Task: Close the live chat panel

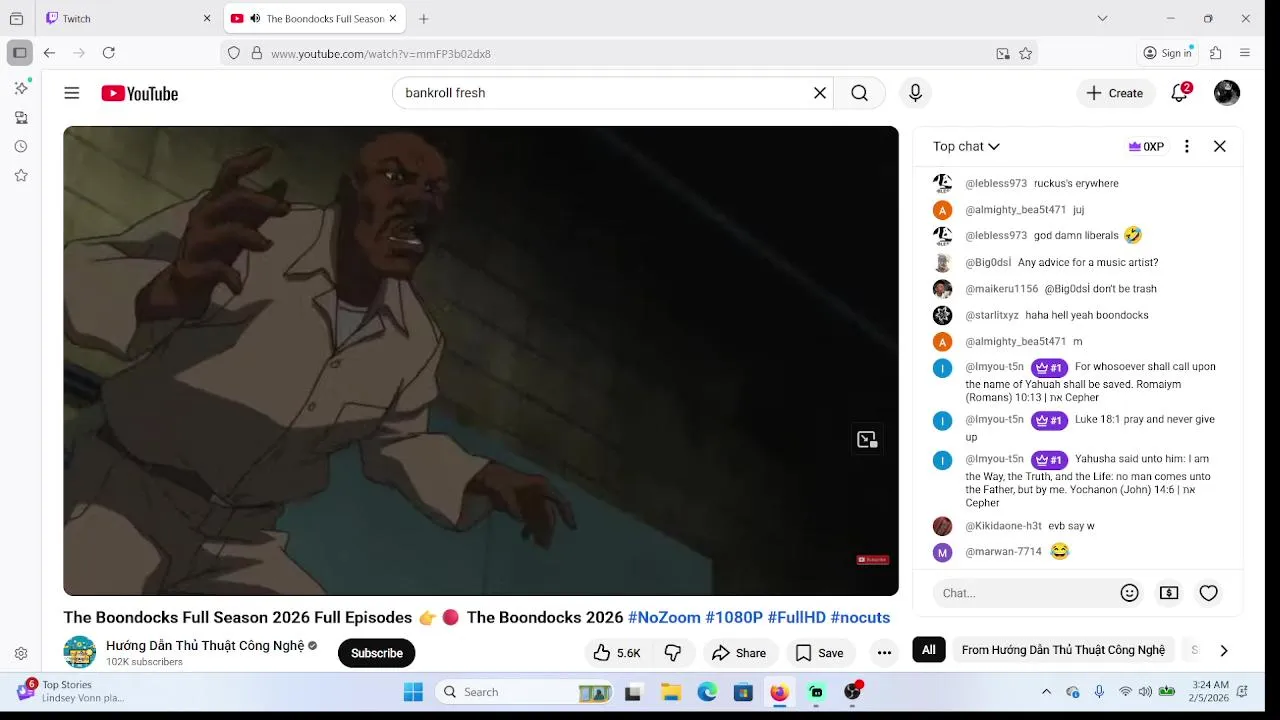Action: click(1220, 146)
